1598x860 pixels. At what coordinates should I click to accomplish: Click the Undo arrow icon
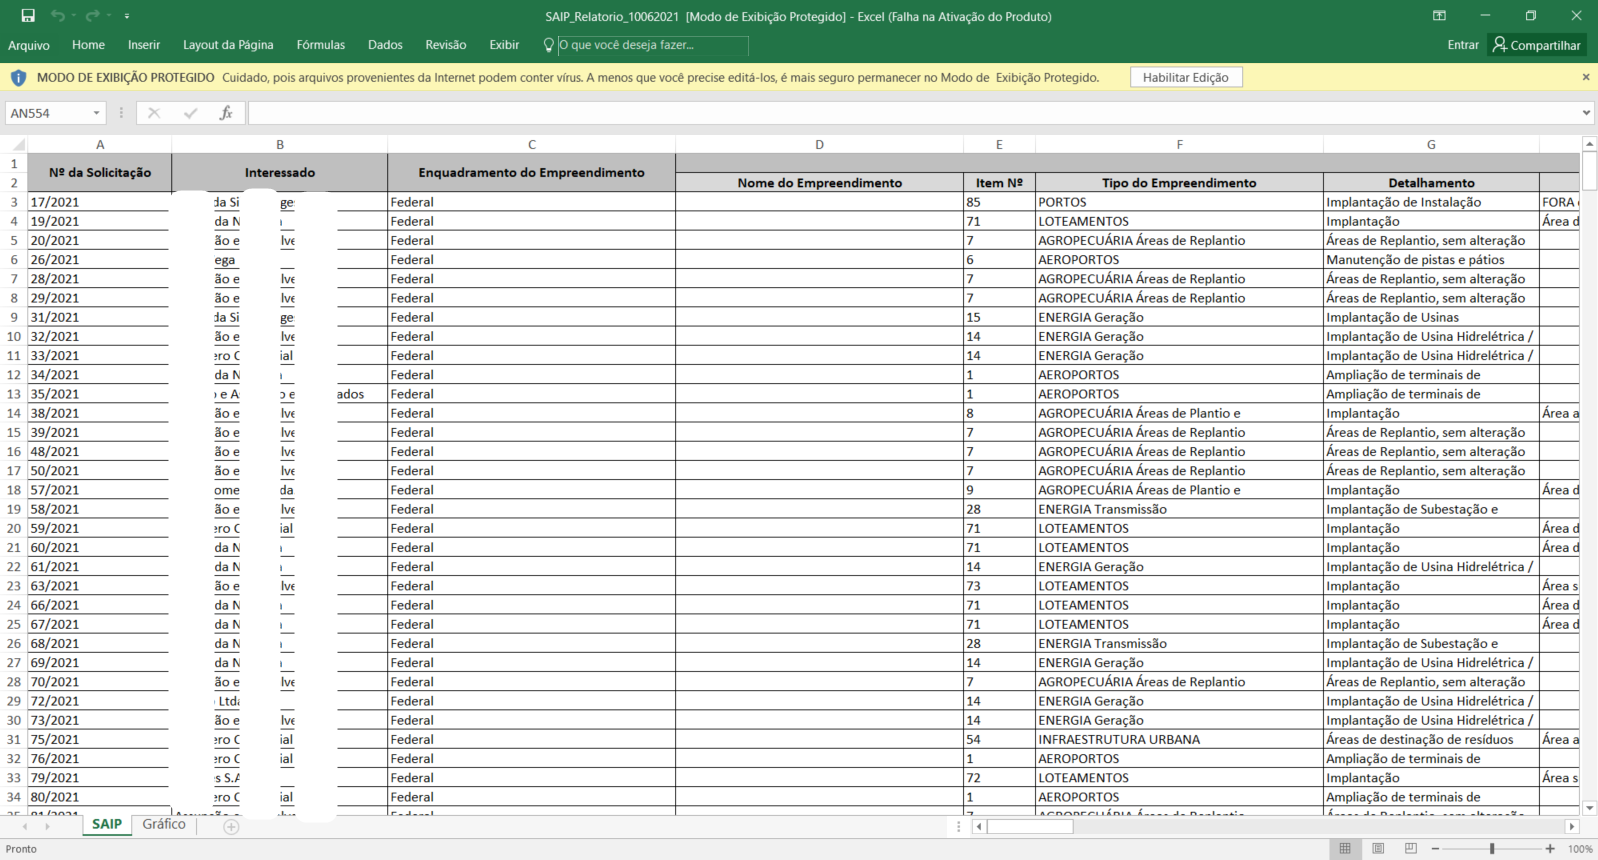click(x=58, y=16)
